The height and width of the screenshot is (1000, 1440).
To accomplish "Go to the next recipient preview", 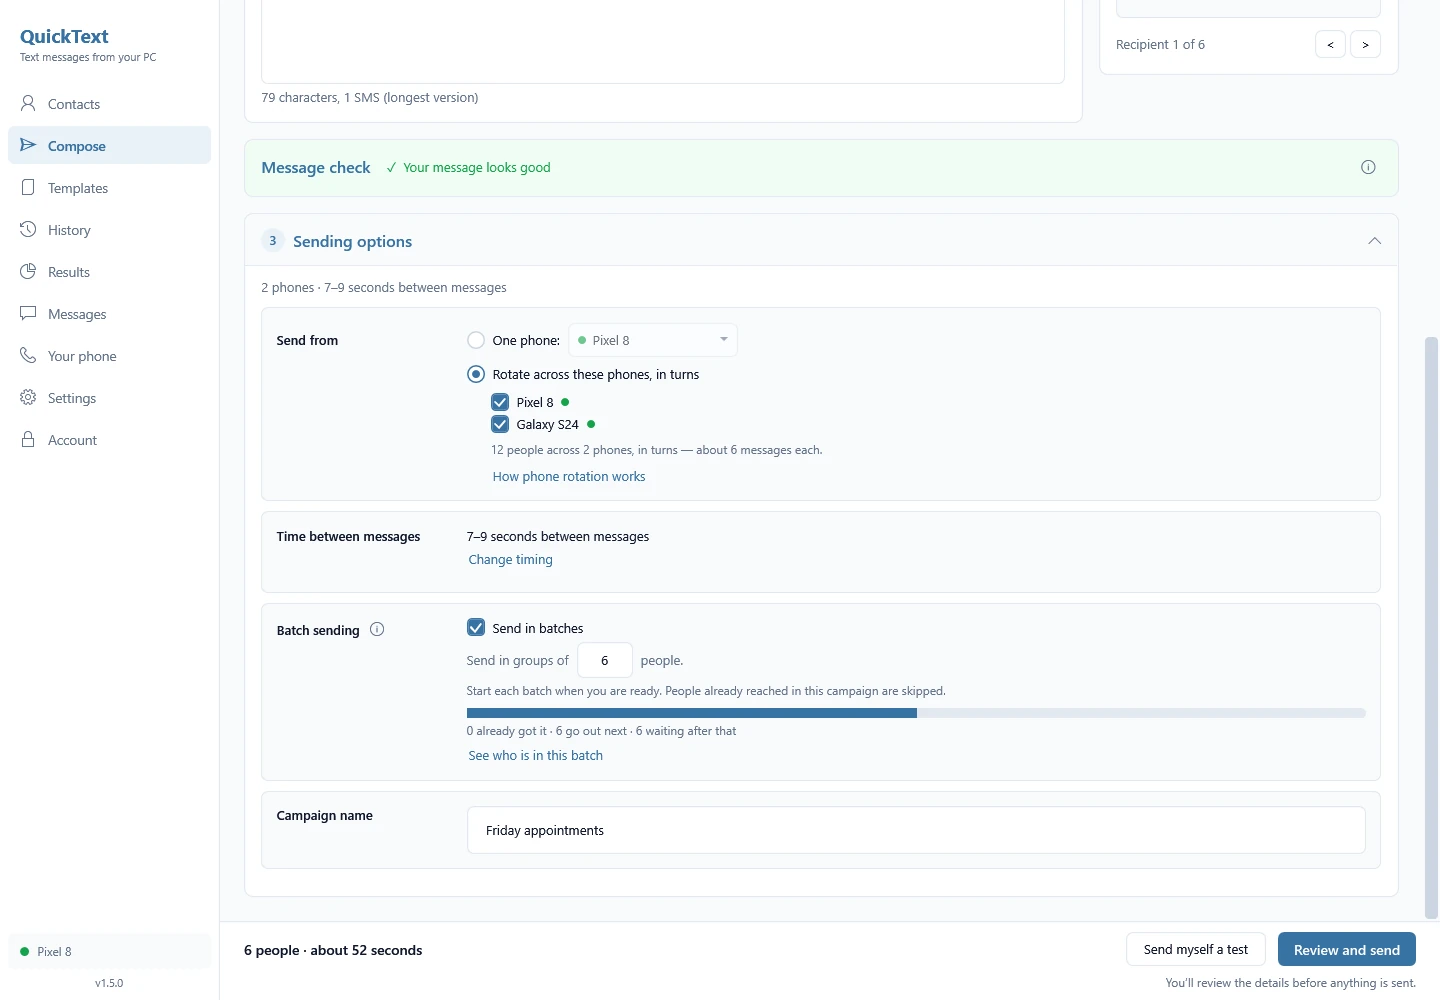I will [1365, 44].
